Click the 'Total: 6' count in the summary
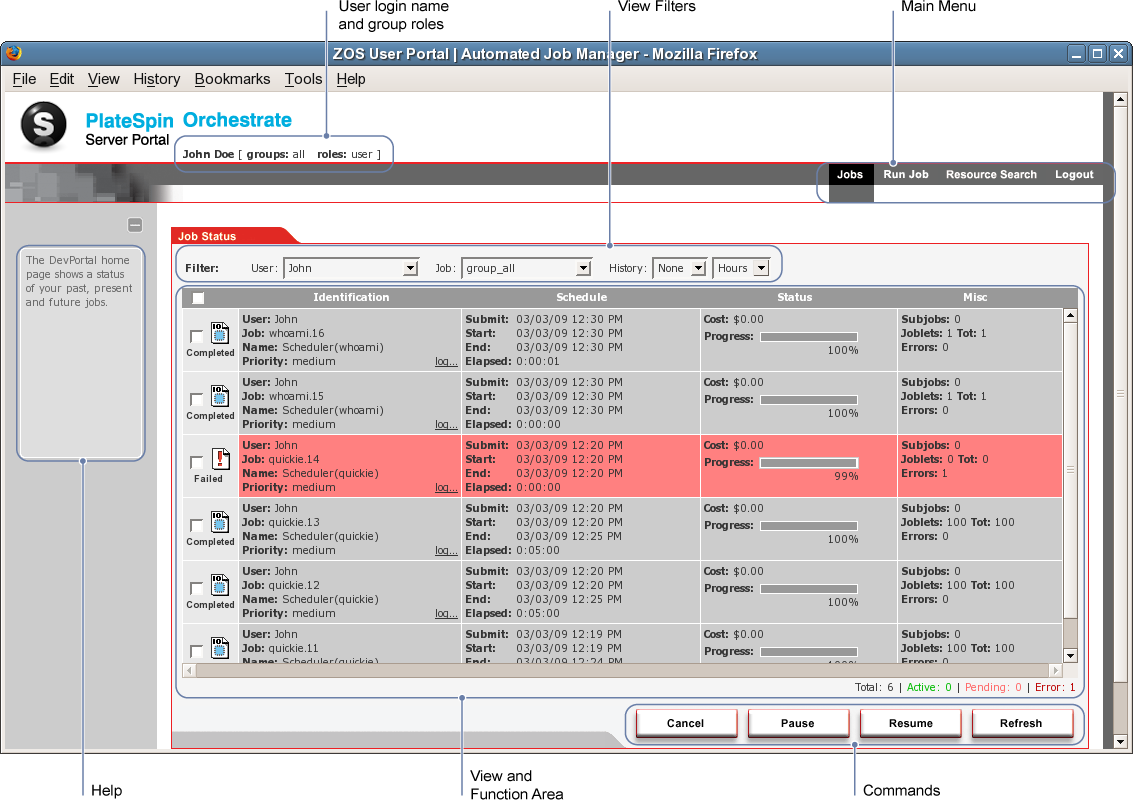The height and width of the screenshot is (800, 1133). (874, 687)
